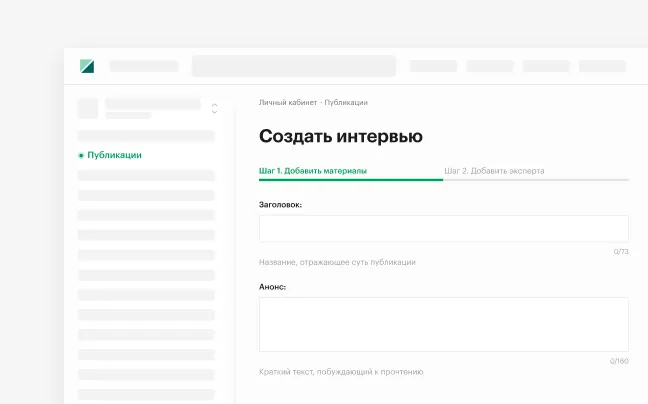The width and height of the screenshot is (648, 404).
Task: Focus the Заголовок input field
Action: (x=444, y=228)
